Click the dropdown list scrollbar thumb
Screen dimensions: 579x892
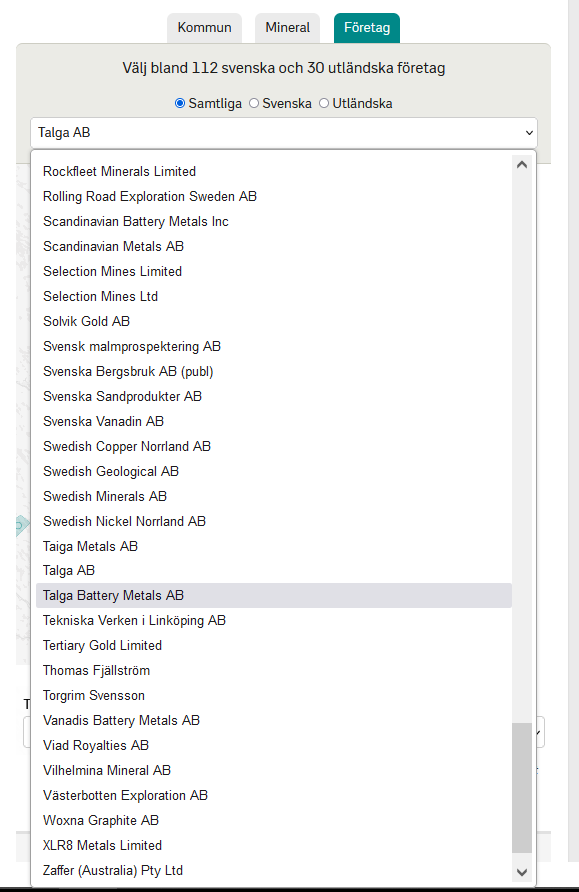click(x=522, y=788)
